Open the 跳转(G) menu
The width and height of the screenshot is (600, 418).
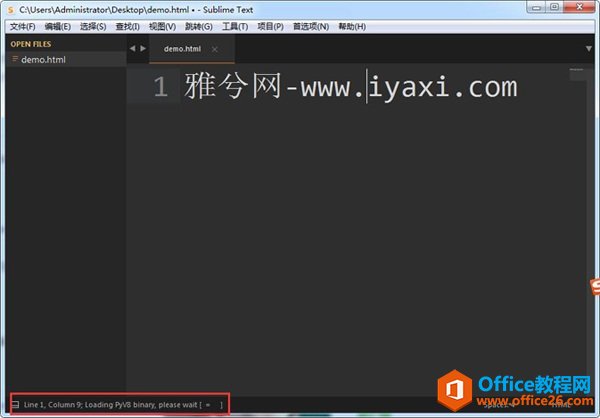click(198, 26)
